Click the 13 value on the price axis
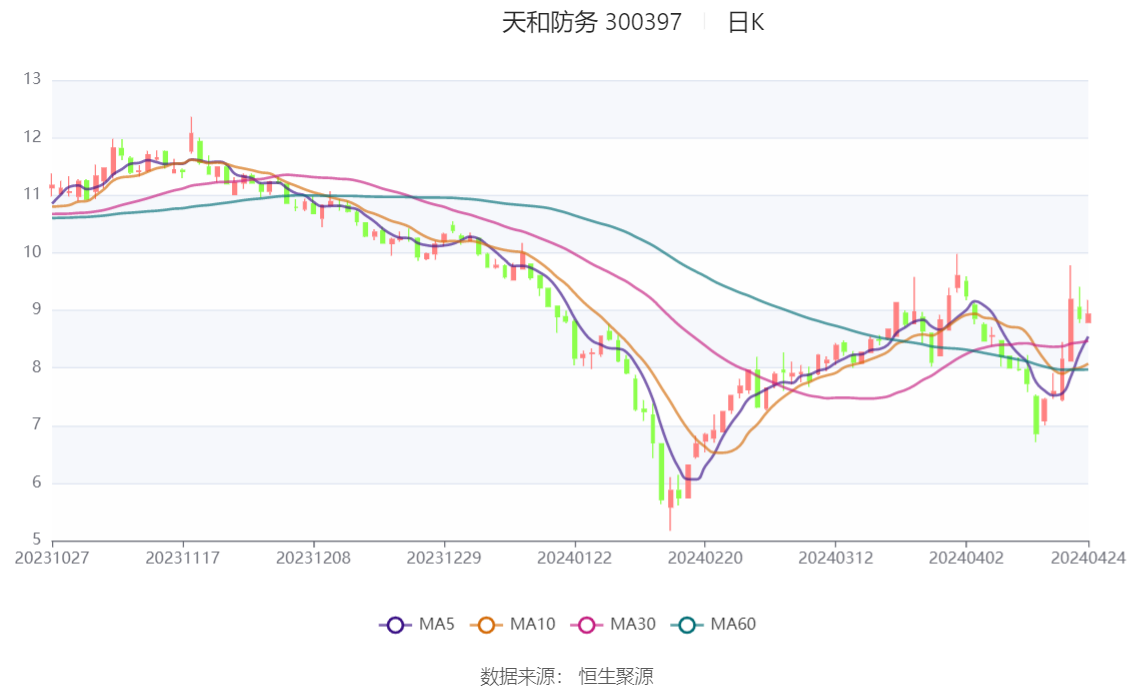The width and height of the screenshot is (1134, 689). (x=33, y=79)
